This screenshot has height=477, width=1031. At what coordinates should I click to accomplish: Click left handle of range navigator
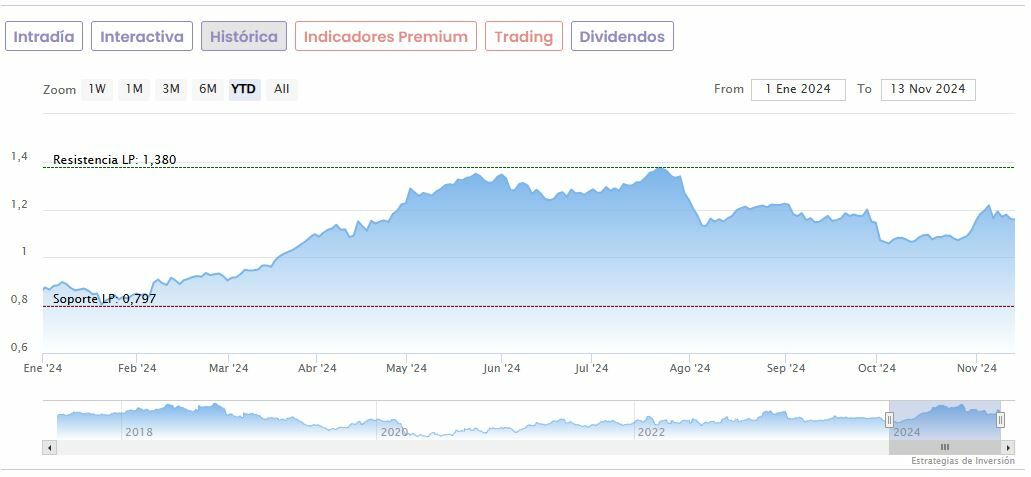(889, 420)
